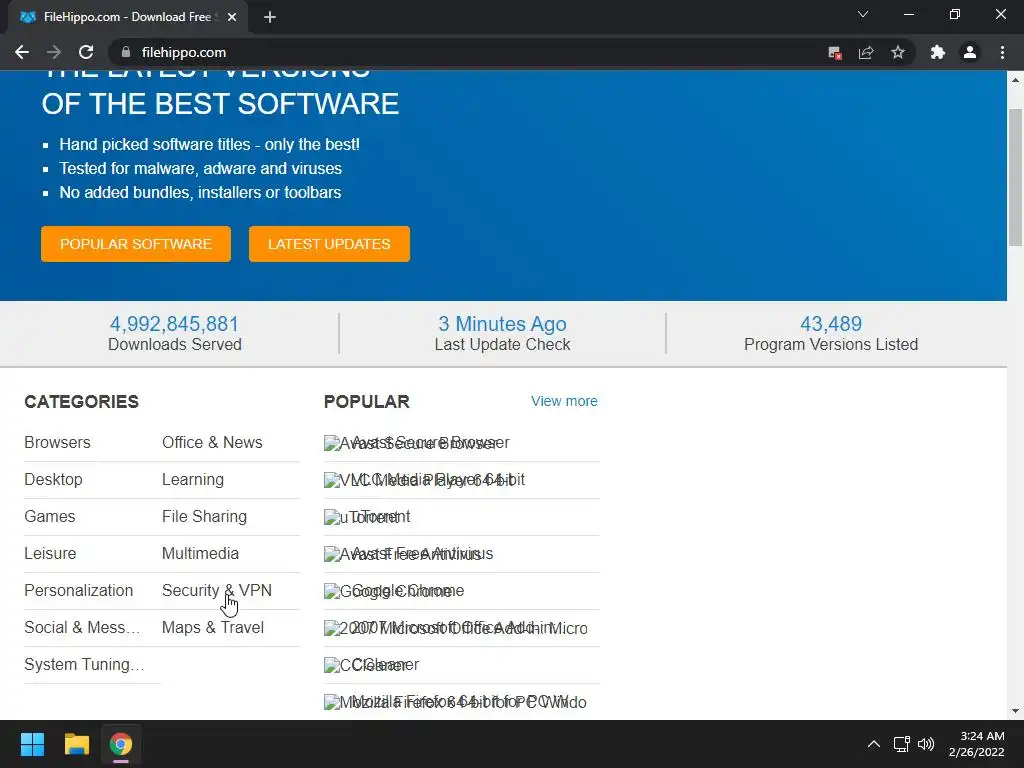Image resolution: width=1024 pixels, height=768 pixels.
Task: Open the Office & News category
Action: pyautogui.click(x=212, y=442)
